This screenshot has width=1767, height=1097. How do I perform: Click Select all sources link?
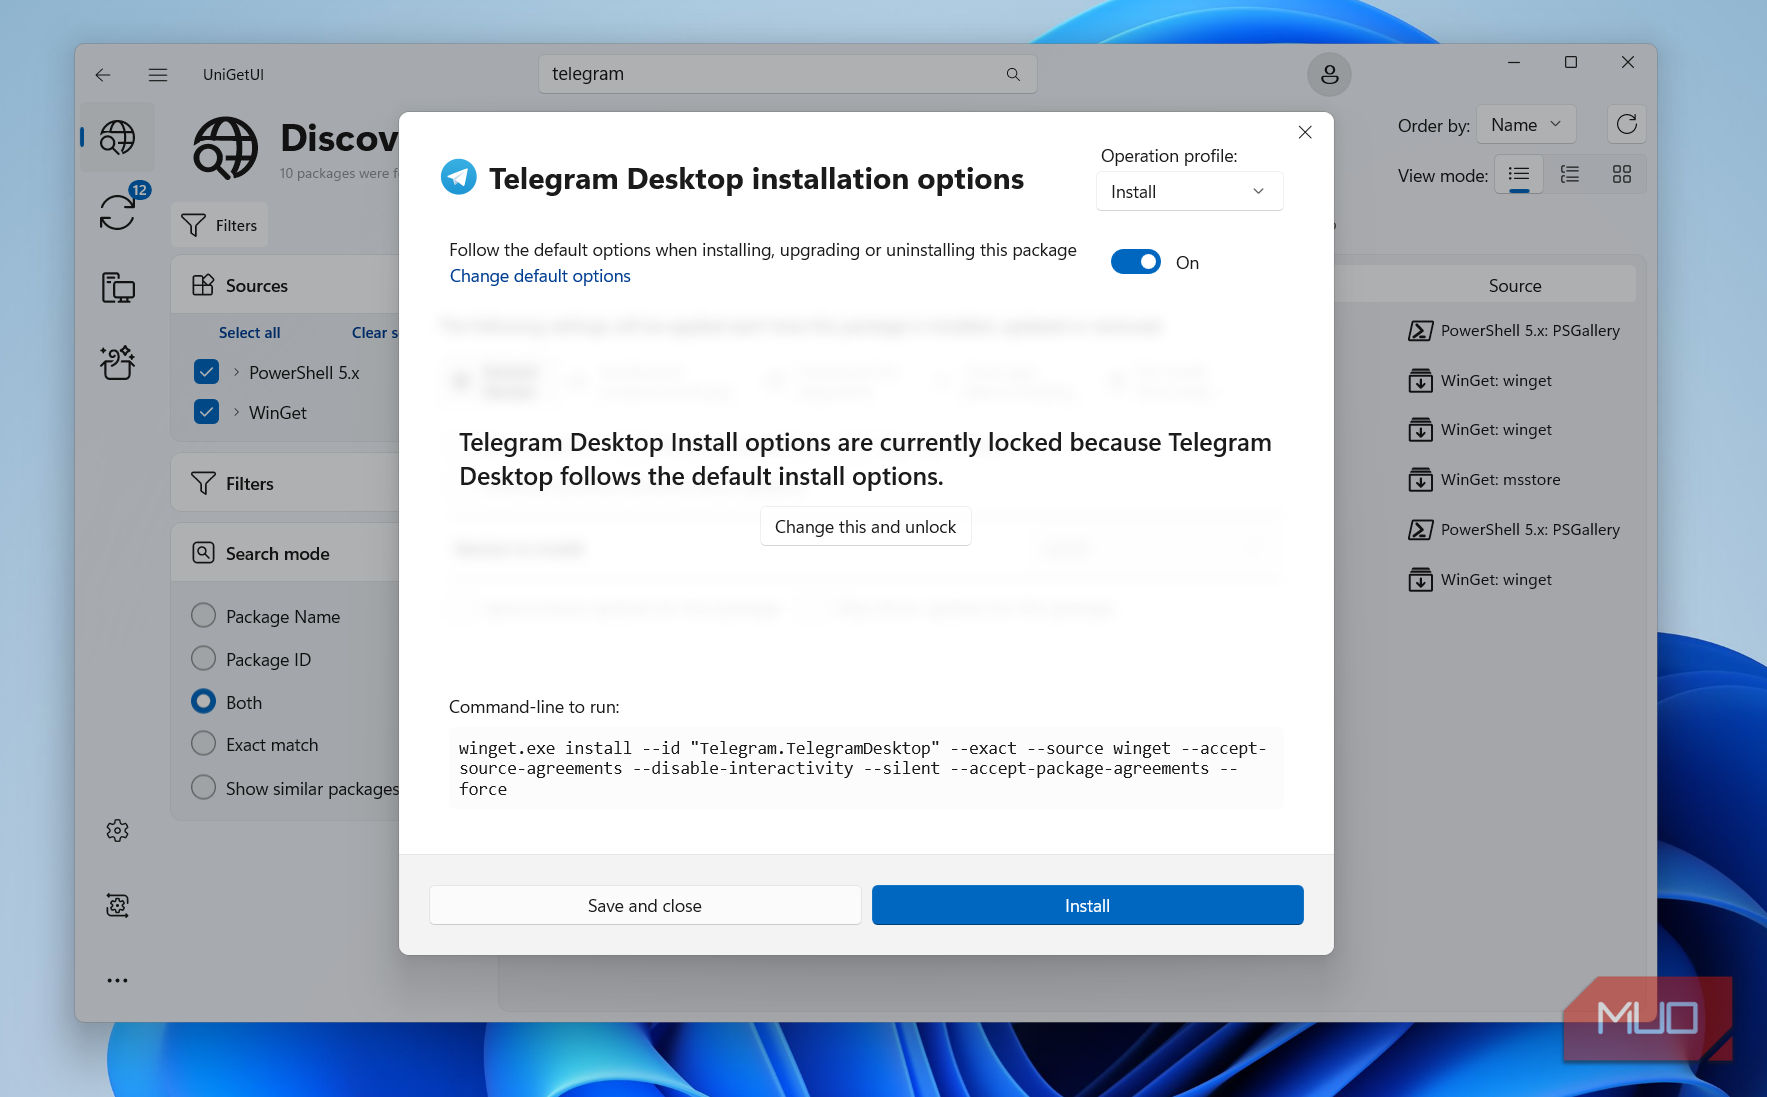pyautogui.click(x=250, y=333)
